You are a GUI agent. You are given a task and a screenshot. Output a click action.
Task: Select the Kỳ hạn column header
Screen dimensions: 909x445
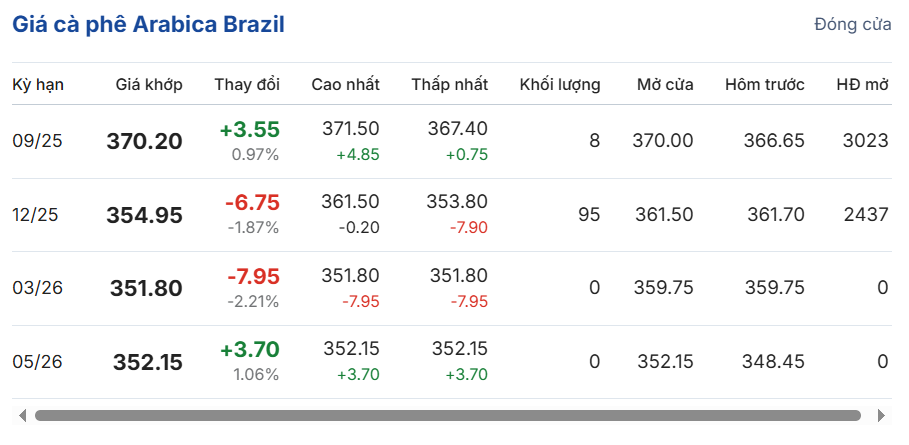38,85
